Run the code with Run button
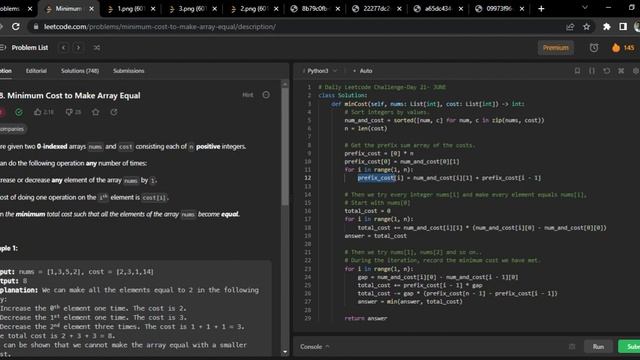The image size is (640, 360). 598,347
